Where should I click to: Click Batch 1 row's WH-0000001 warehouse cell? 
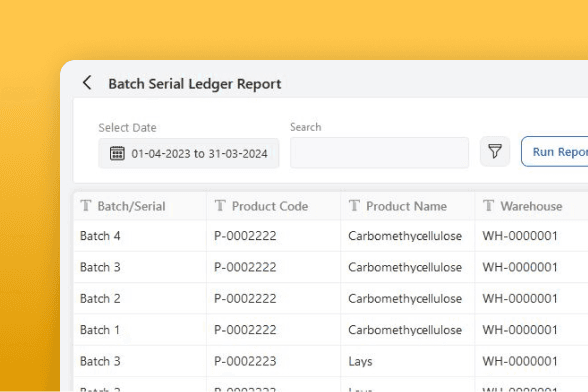[x=520, y=330]
